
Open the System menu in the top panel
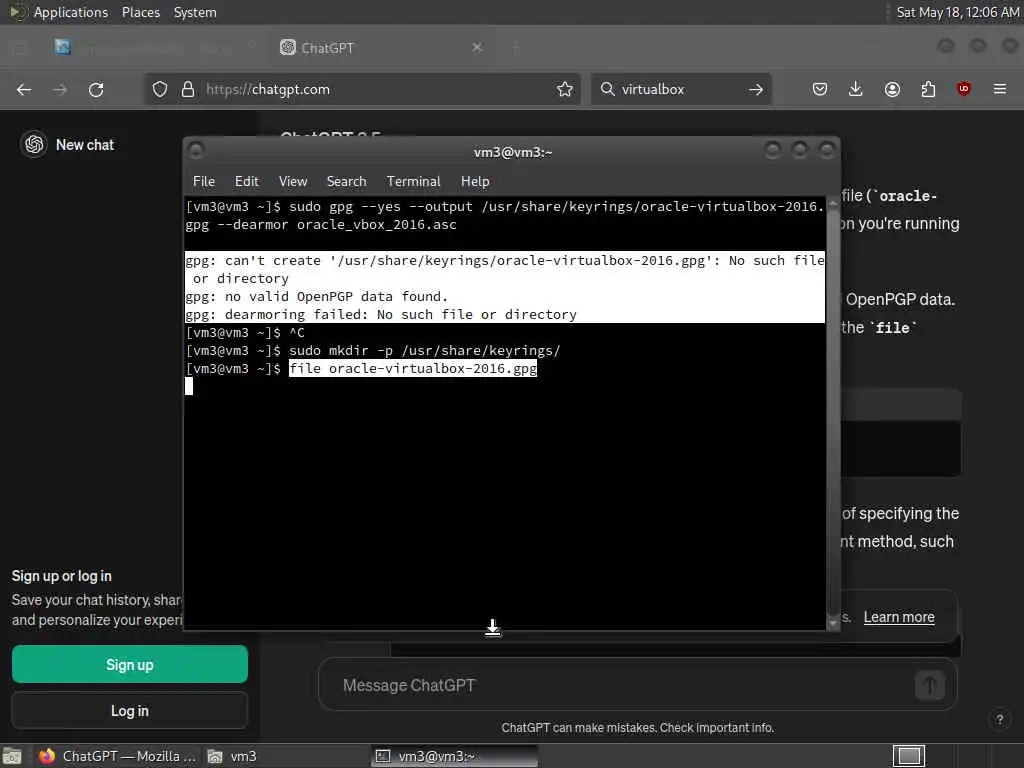195,12
